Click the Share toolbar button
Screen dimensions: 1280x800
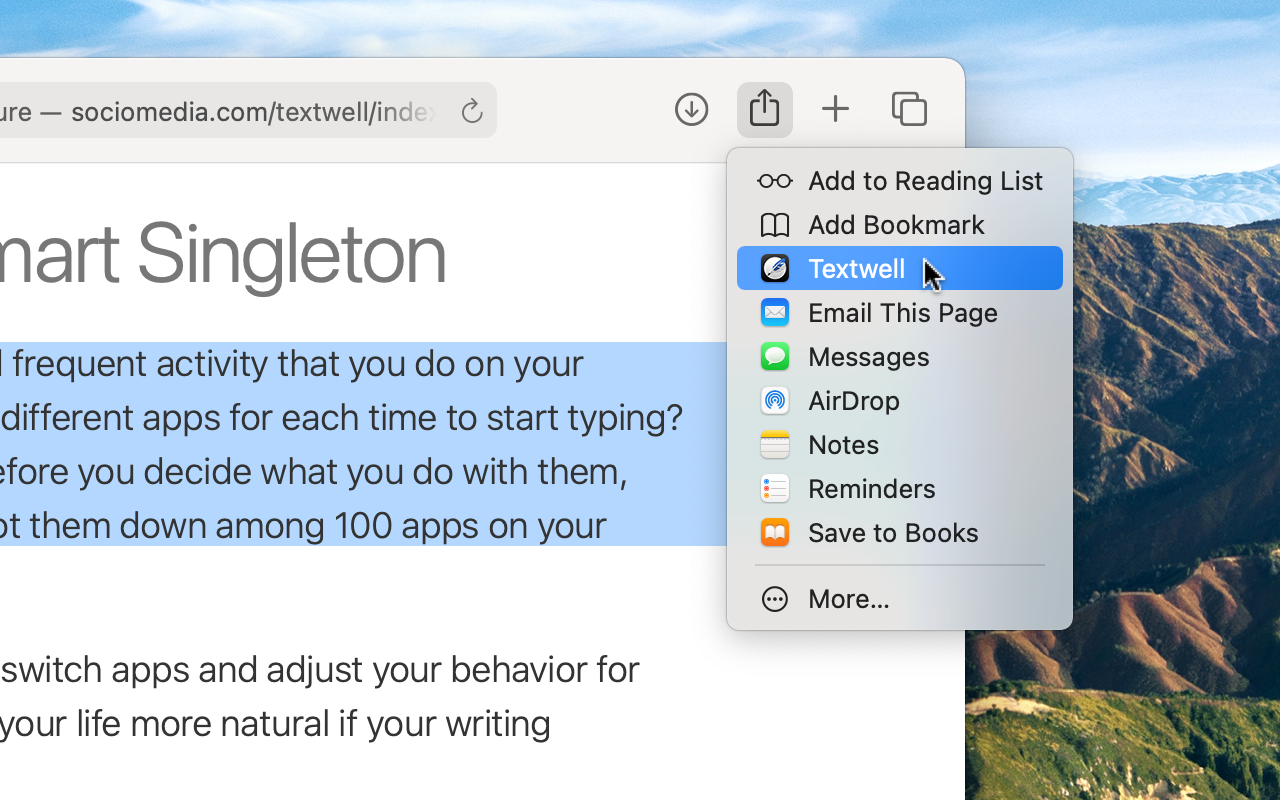[765, 110]
